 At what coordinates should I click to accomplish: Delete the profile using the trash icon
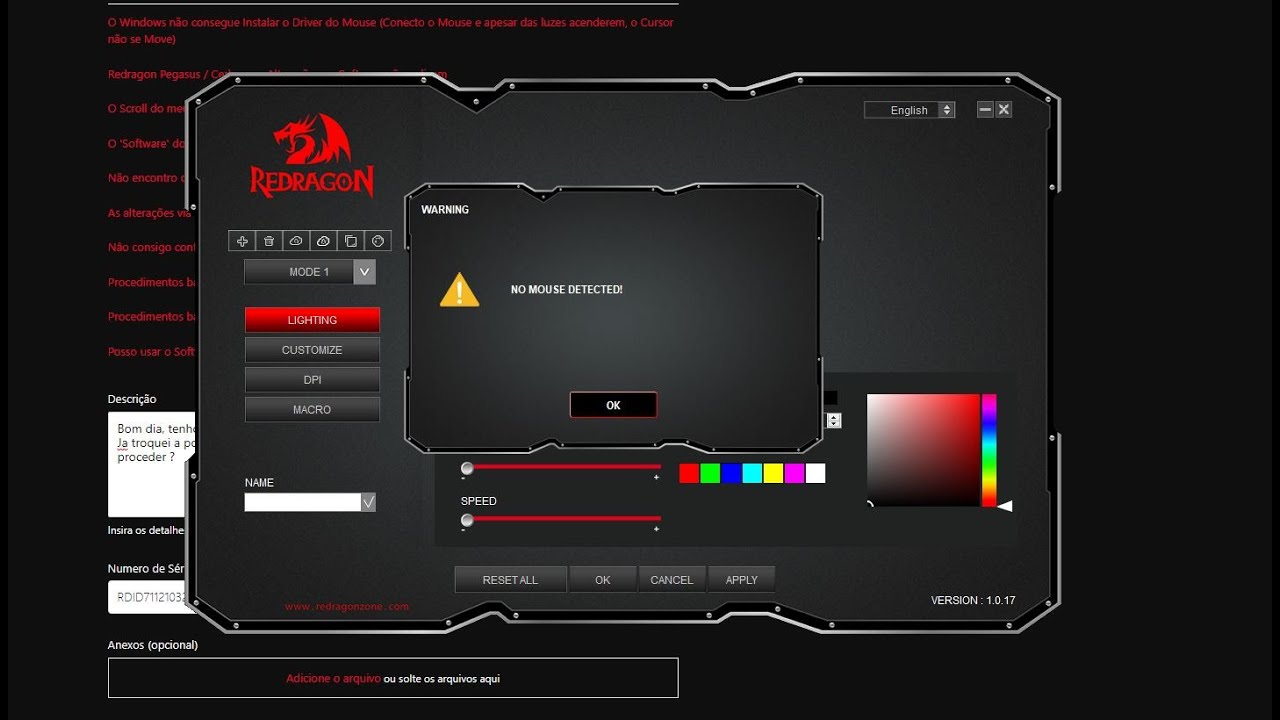(269, 241)
